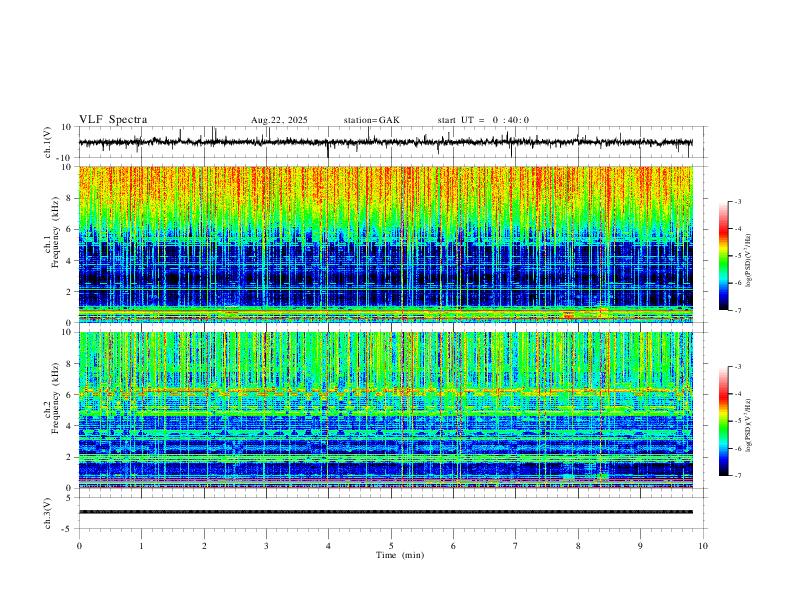The width and height of the screenshot is (792, 612).
Task: Click the "-7" label on upper colorbar
Action: (x=738, y=310)
